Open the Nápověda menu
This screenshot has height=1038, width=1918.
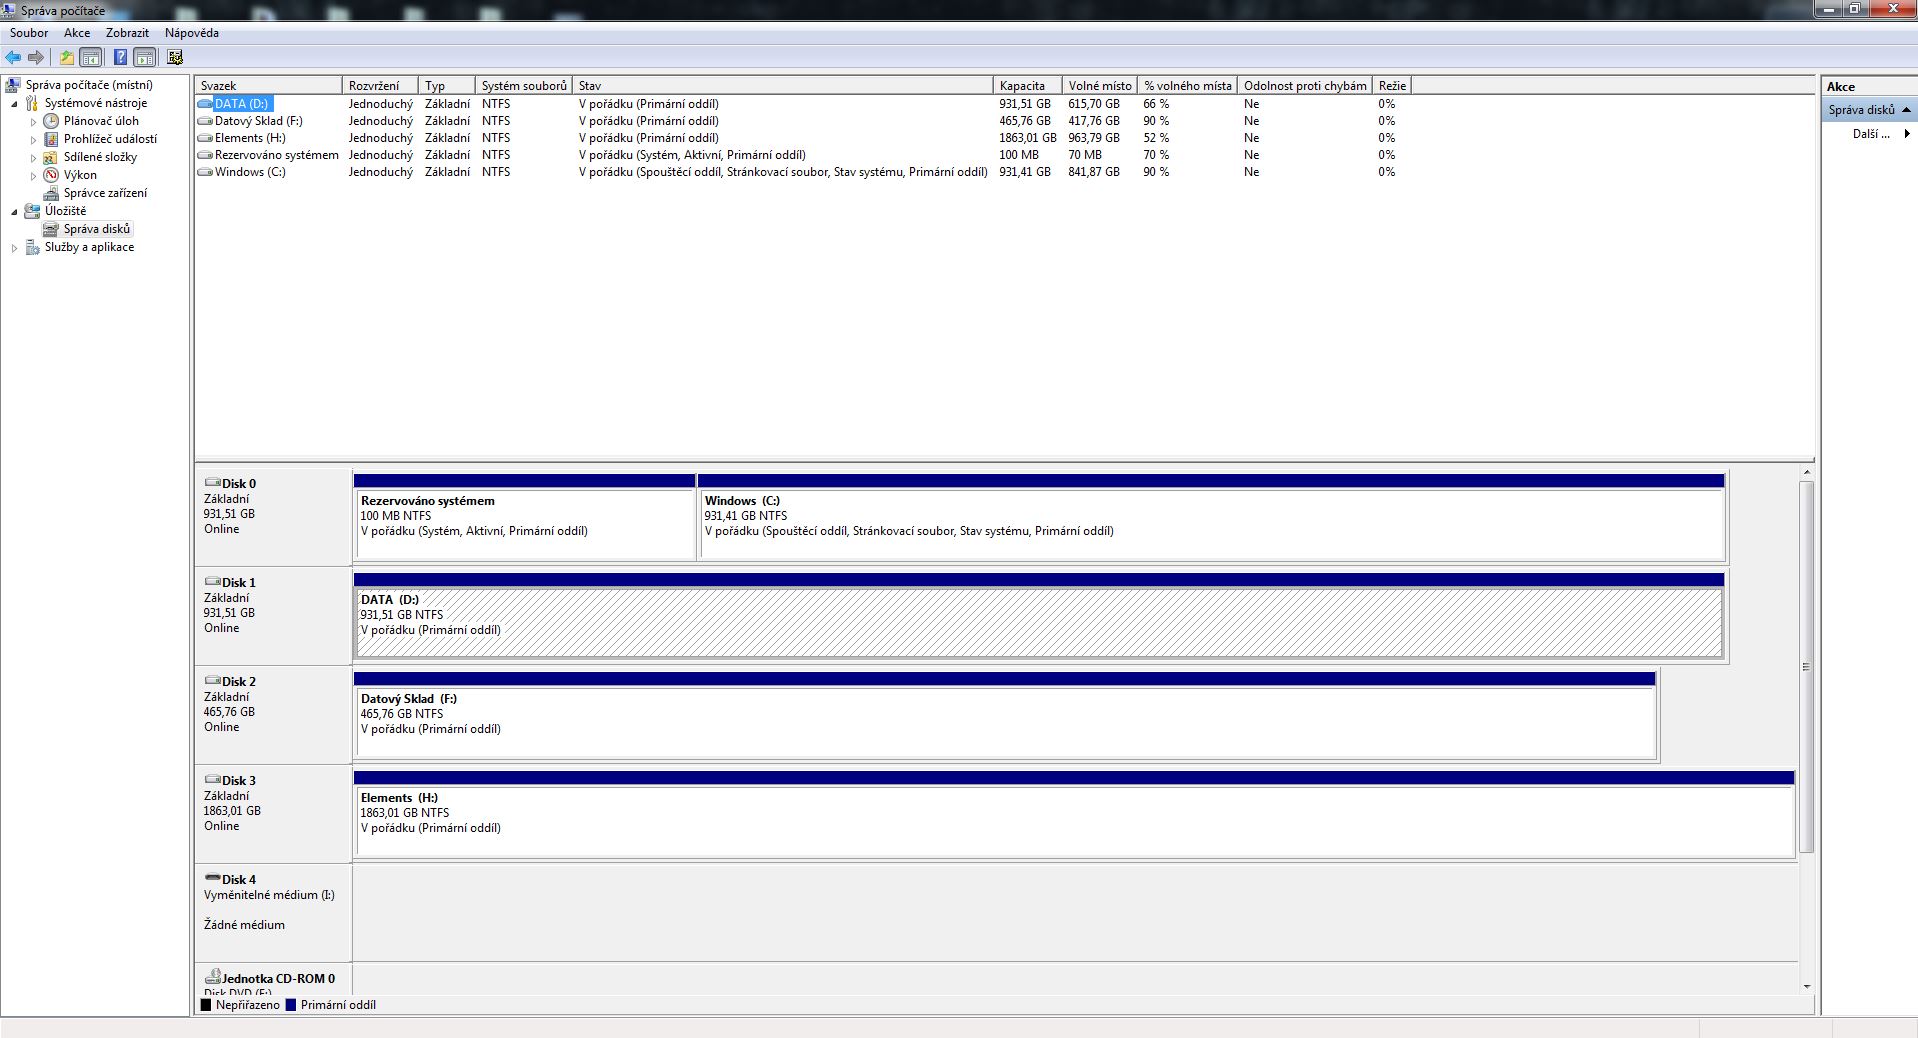tap(192, 33)
